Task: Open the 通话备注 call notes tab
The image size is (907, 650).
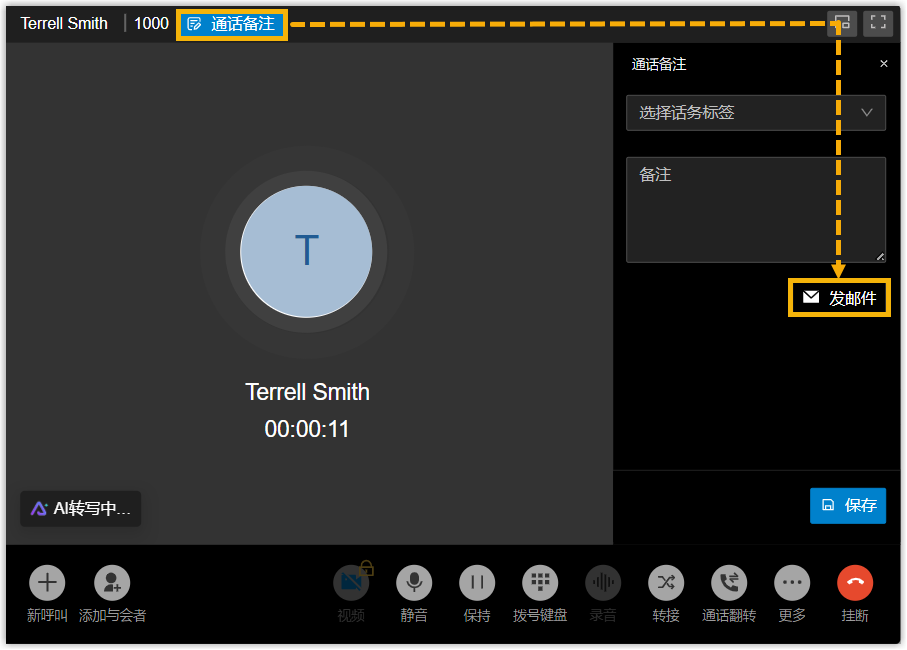Action: point(232,24)
